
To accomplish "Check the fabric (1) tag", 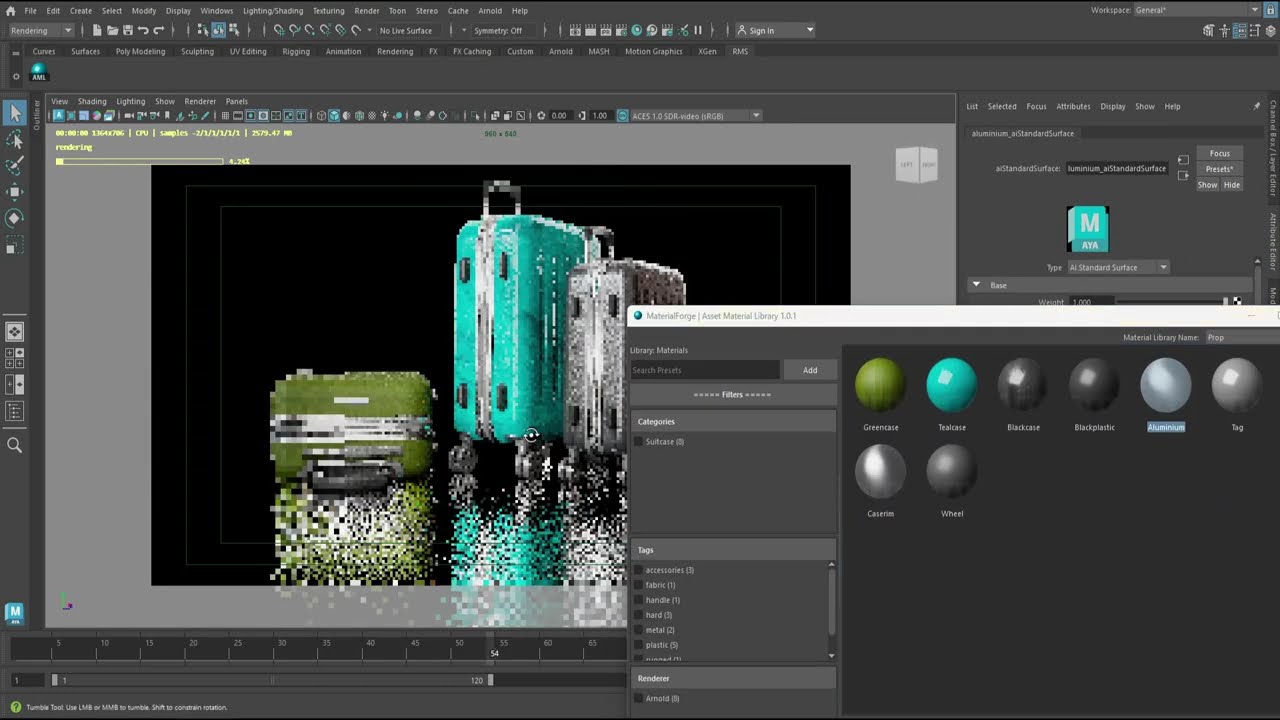I will 639,585.
